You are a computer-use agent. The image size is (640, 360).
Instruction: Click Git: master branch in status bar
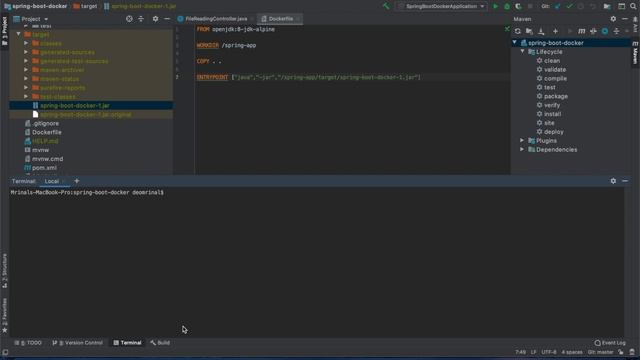coord(600,352)
